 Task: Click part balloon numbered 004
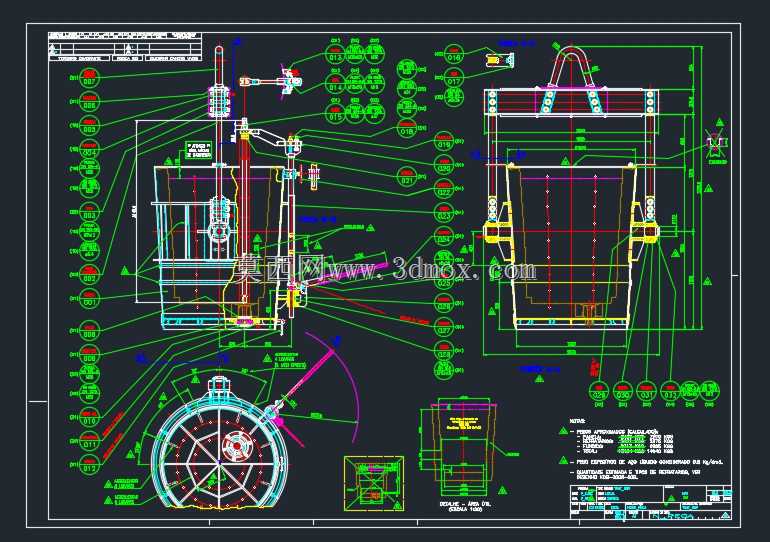coord(89,149)
